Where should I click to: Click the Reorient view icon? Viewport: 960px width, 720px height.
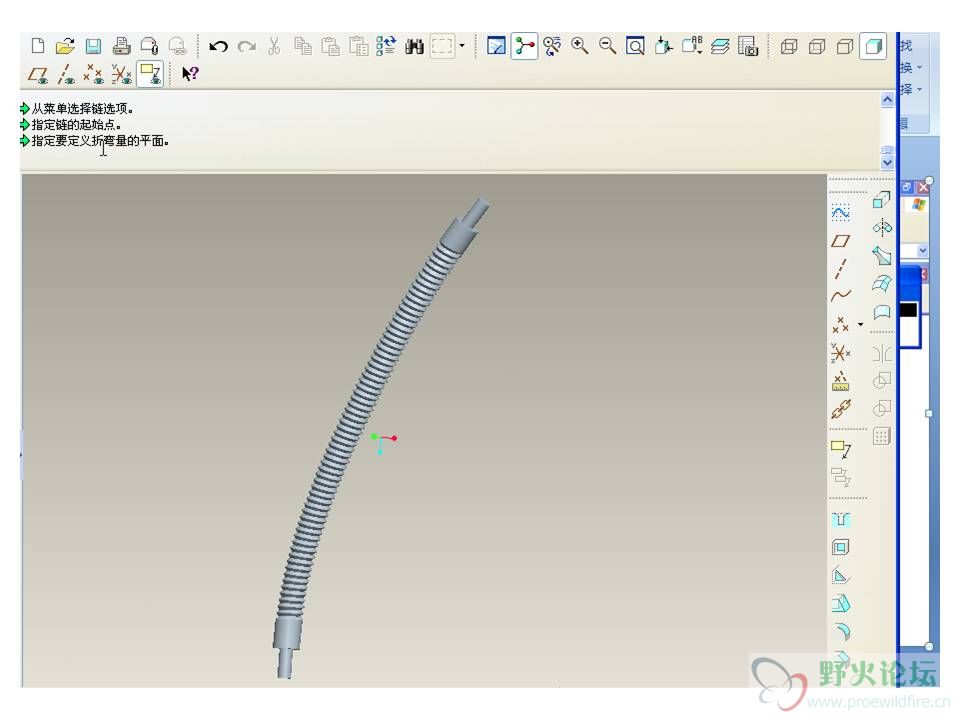click(x=663, y=46)
